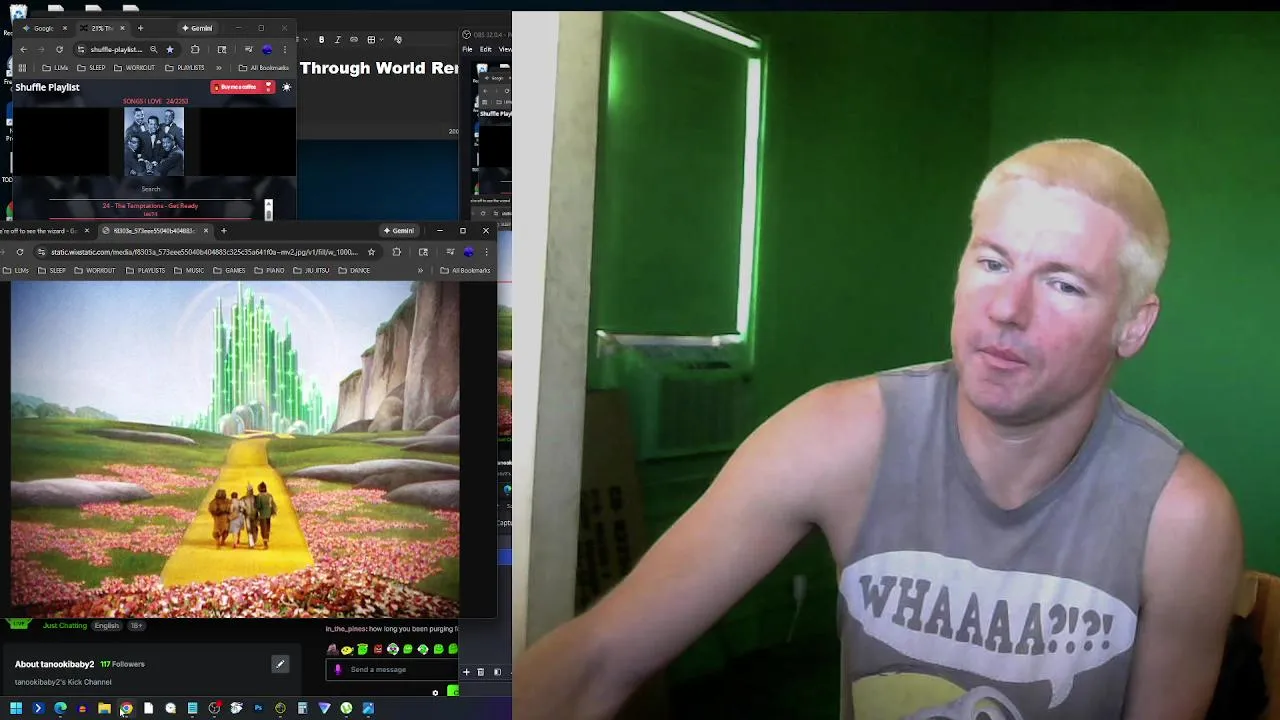Open Extensions icon in Shuffle Playlist Chrome window
The height and width of the screenshot is (720, 1280).
[x=195, y=49]
